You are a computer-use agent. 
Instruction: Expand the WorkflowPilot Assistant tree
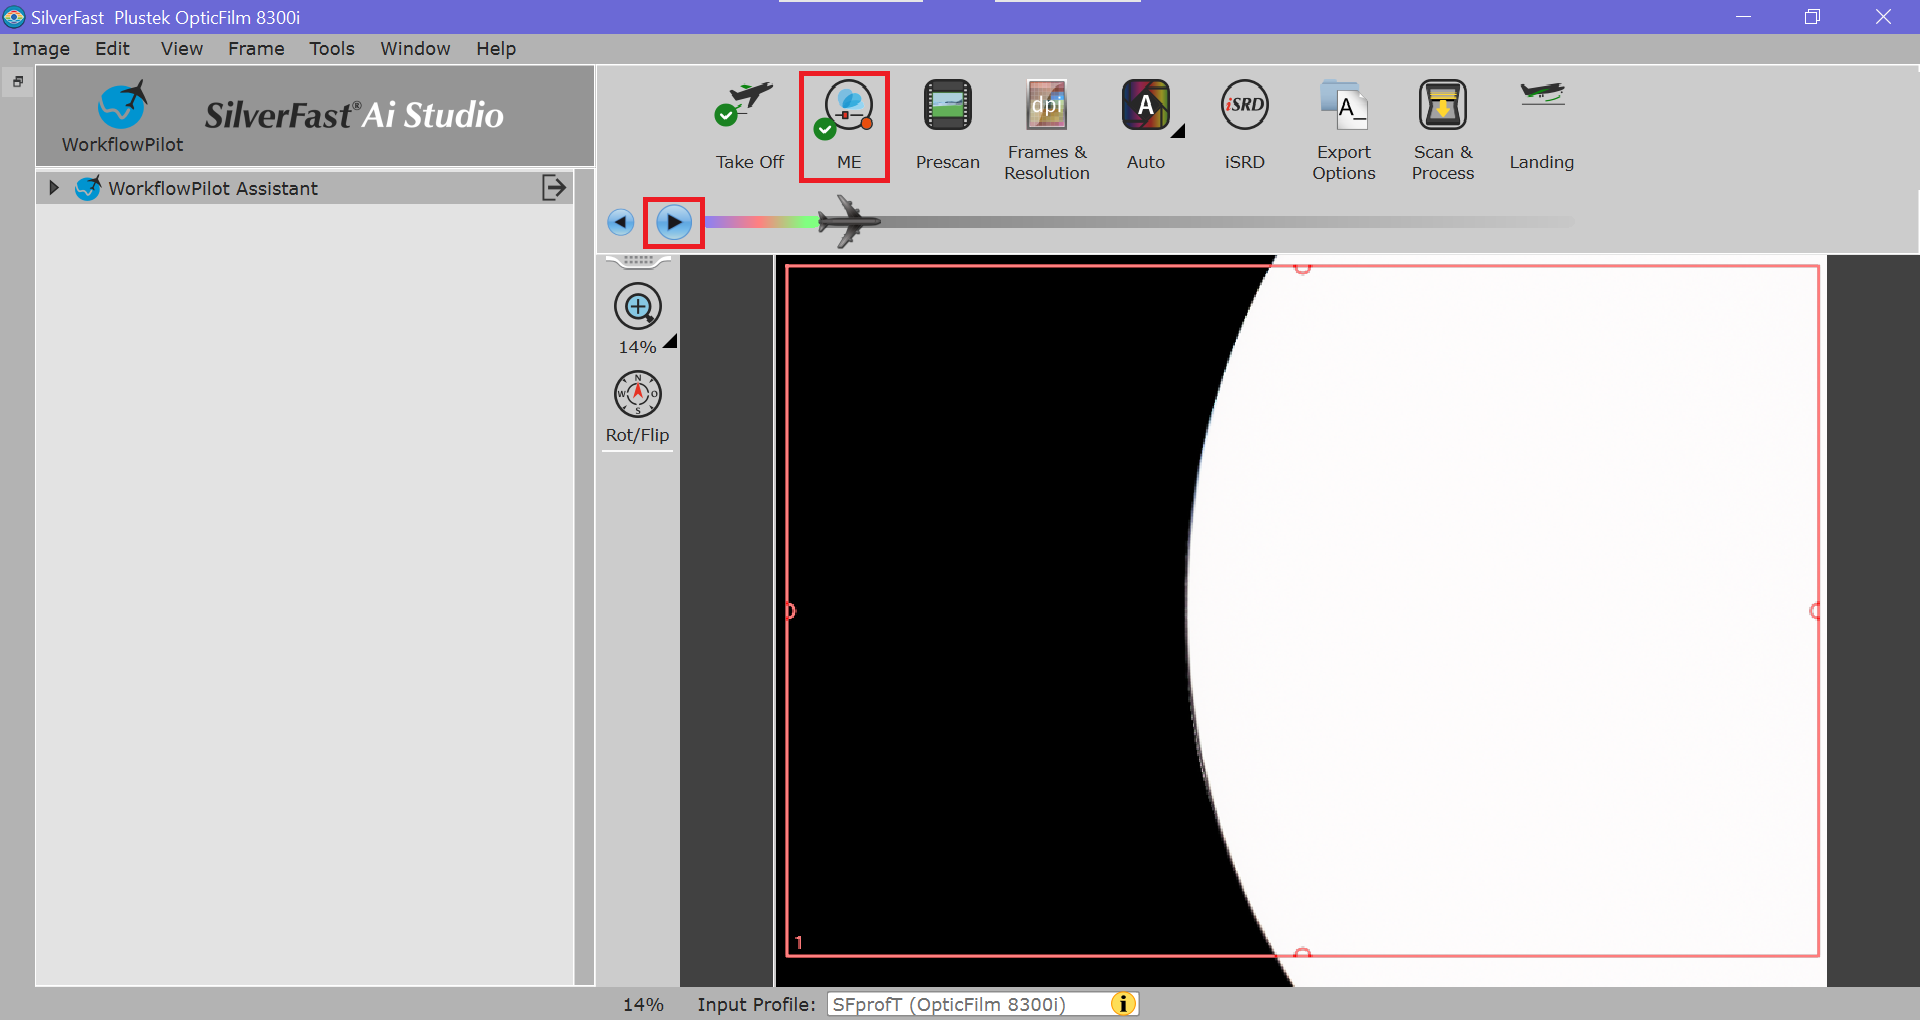click(x=54, y=188)
